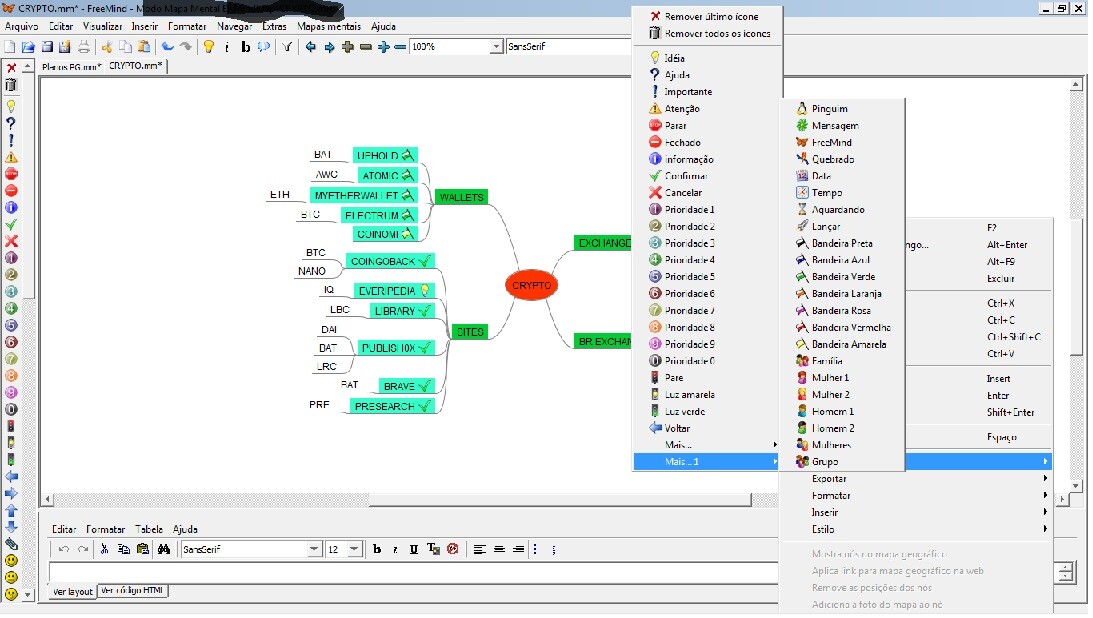Choose the FreeMind butterfly icon entry
The image size is (1093, 618).
[x=831, y=142]
